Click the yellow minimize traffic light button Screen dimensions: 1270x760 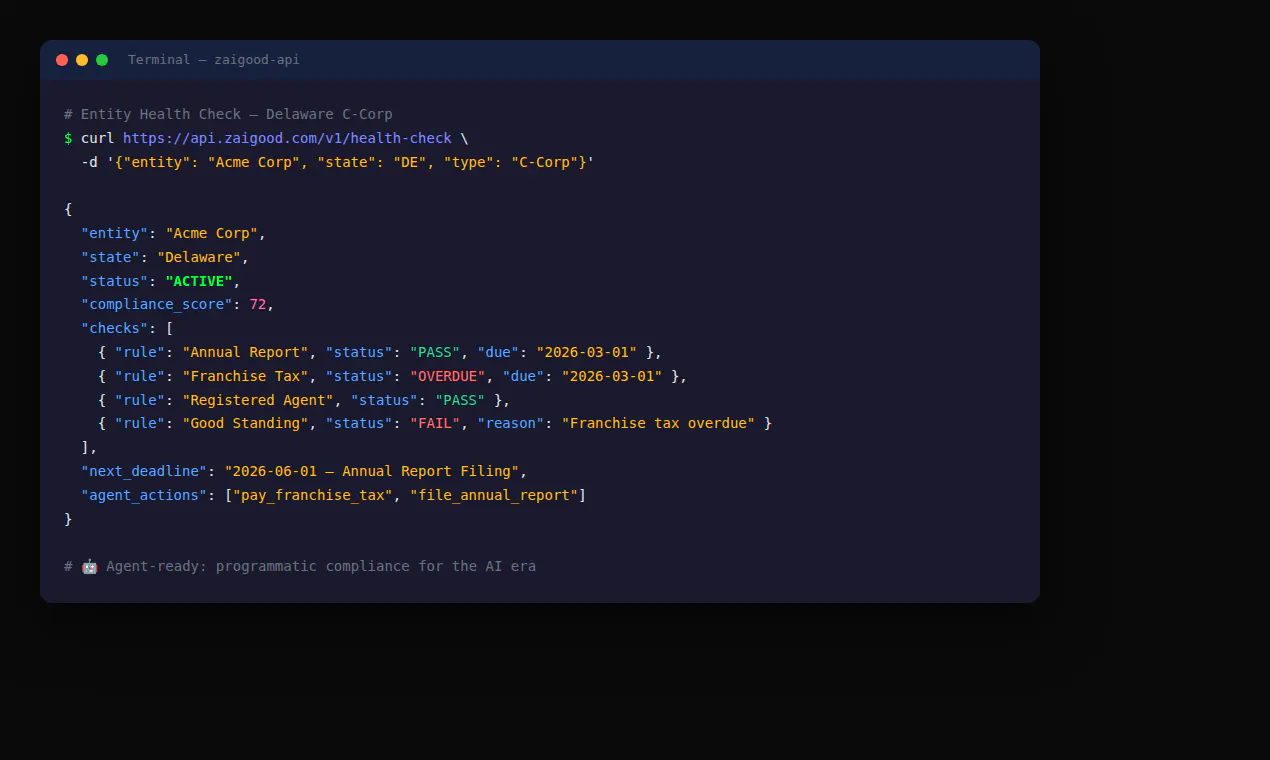coord(82,60)
